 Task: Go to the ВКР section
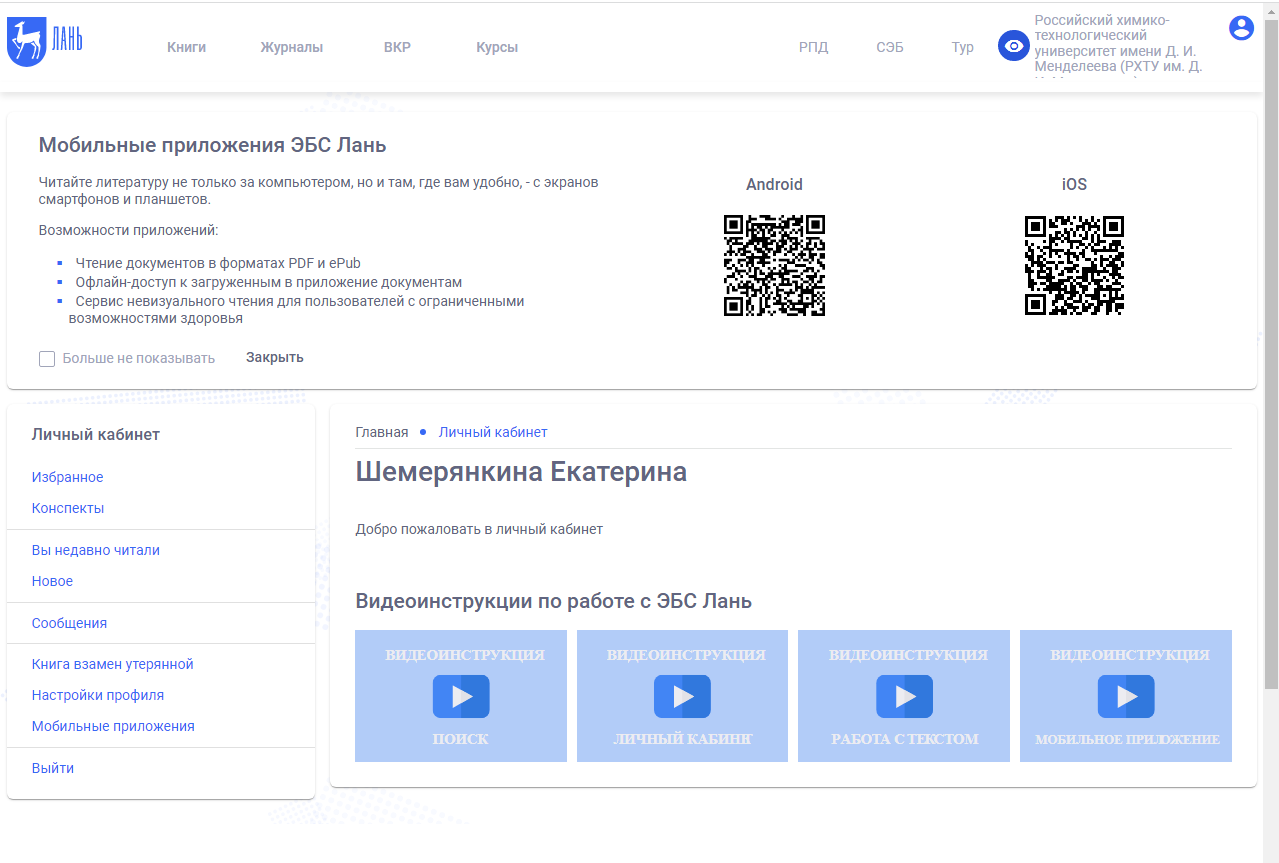click(397, 47)
